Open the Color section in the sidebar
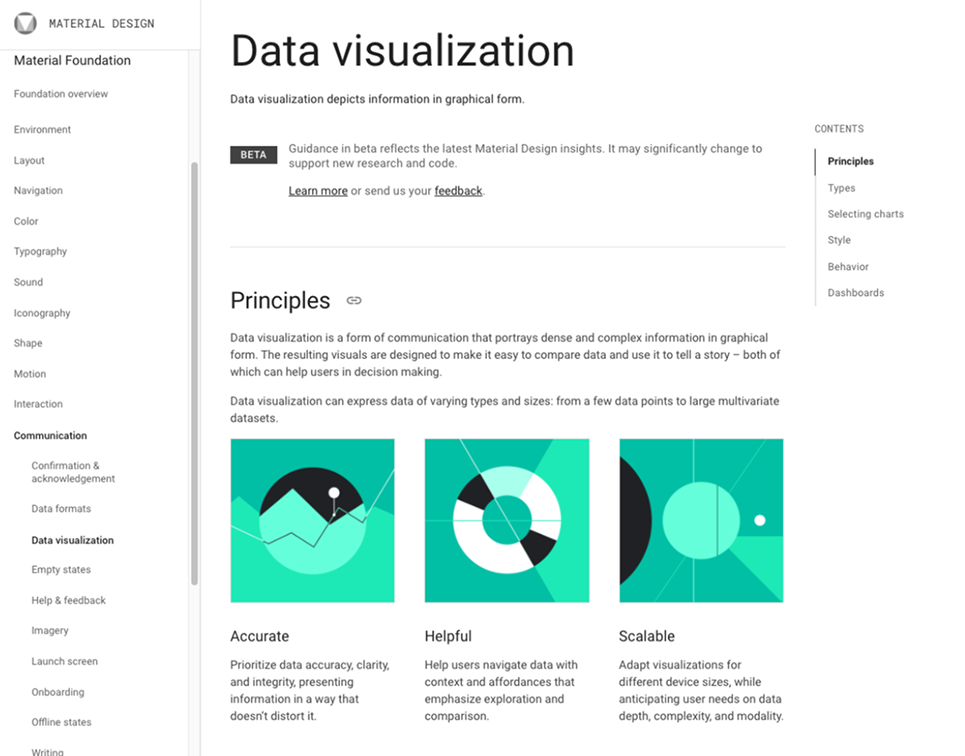The image size is (965, 756). point(26,221)
